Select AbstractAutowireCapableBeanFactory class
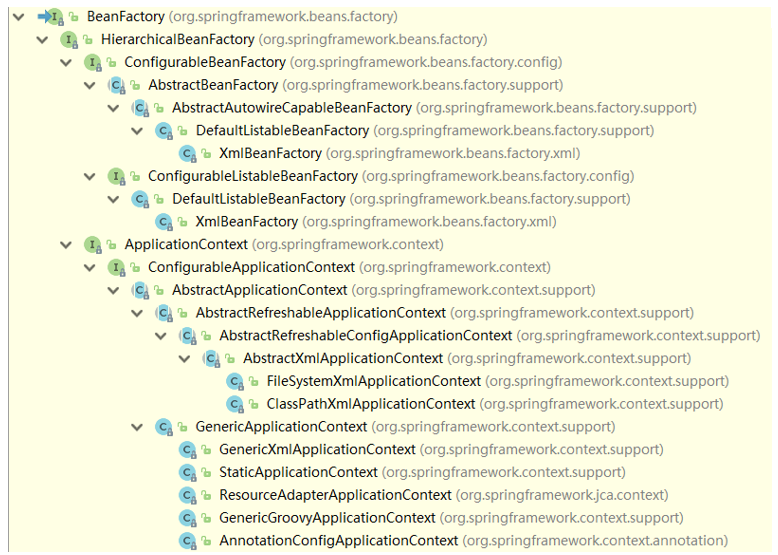Viewport: 778px width, 555px height. click(x=291, y=107)
